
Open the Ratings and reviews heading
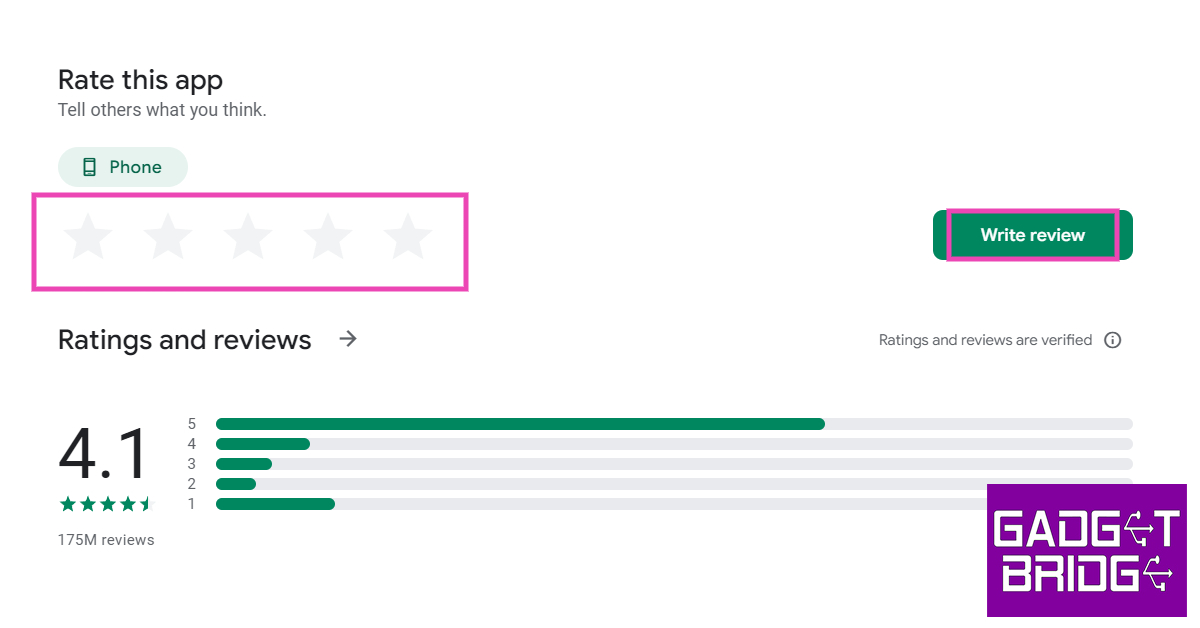185,340
